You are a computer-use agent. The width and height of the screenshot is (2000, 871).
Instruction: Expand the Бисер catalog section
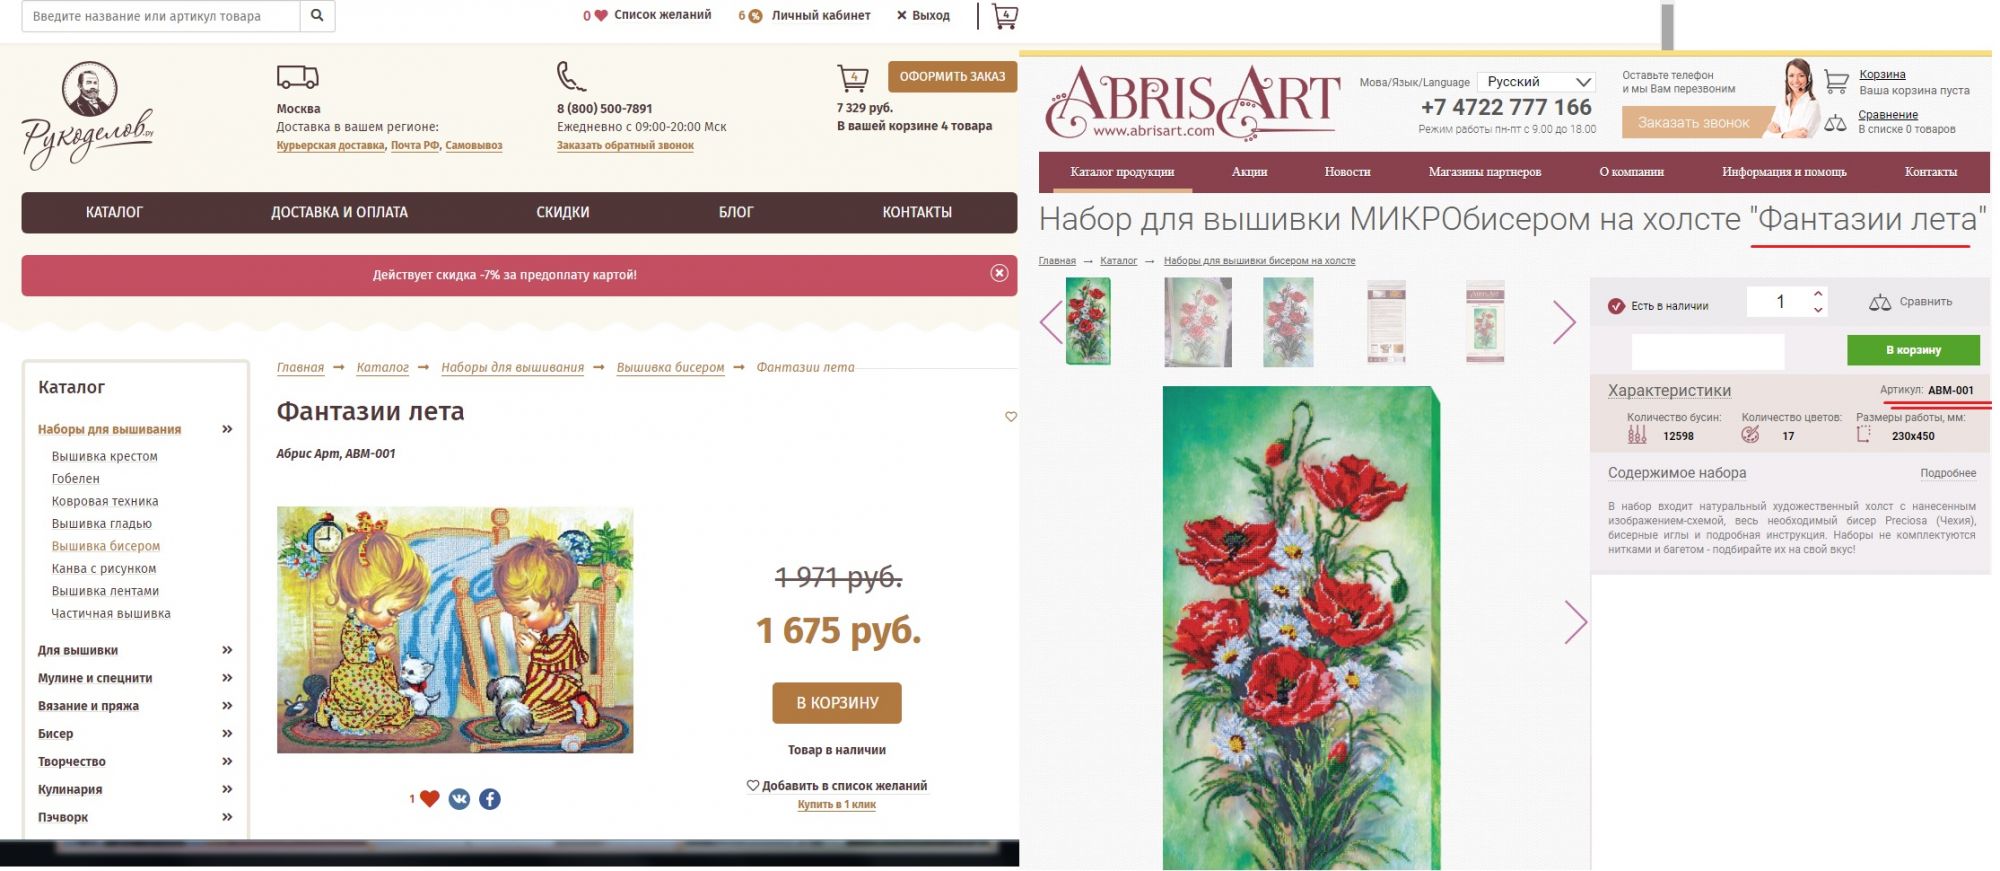click(227, 733)
